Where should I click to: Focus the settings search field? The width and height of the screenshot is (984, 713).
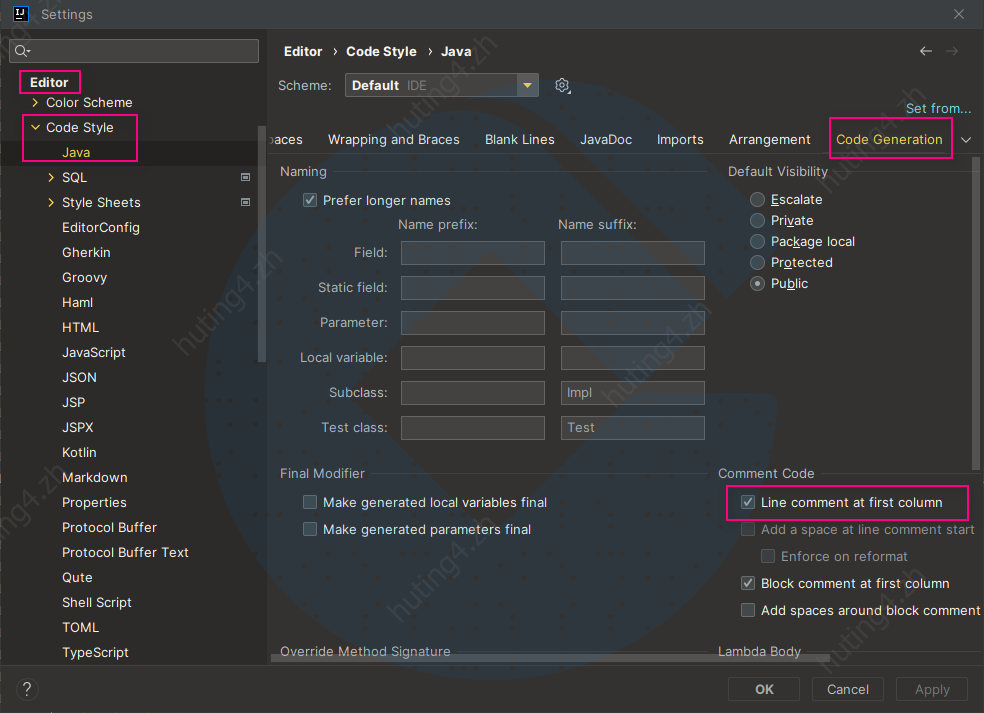pos(134,51)
